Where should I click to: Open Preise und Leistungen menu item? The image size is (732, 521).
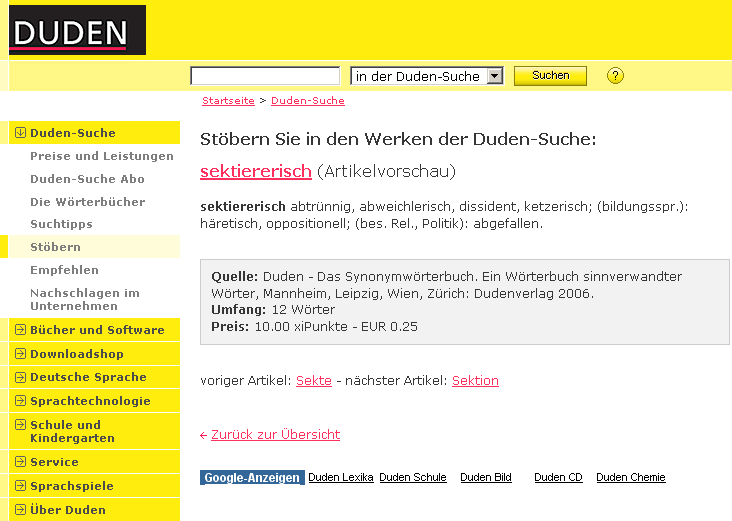pyautogui.click(x=102, y=156)
